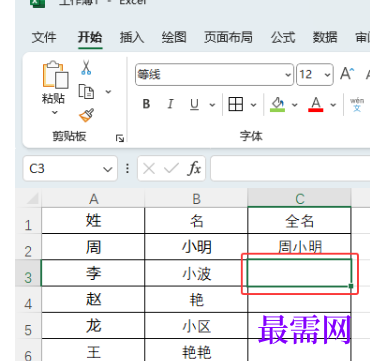
Task: Open the 文件 menu tab
Action: click(x=44, y=37)
